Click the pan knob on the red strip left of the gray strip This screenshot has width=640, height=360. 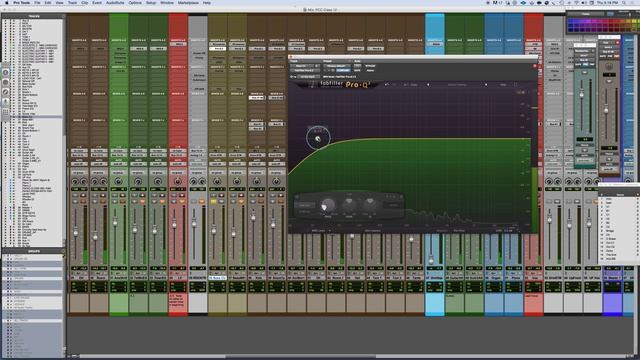pyautogui.click(x=178, y=181)
